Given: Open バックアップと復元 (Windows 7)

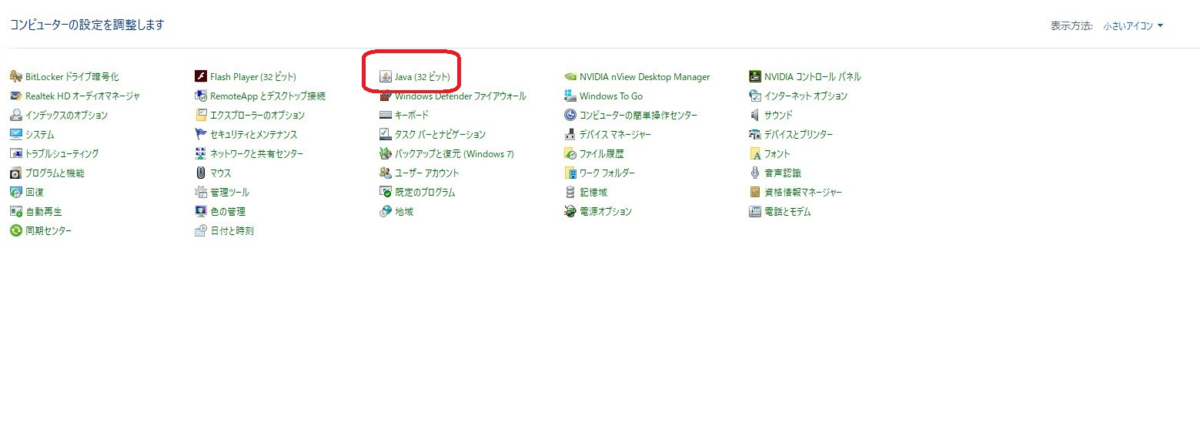Looking at the screenshot, I should pos(446,154).
